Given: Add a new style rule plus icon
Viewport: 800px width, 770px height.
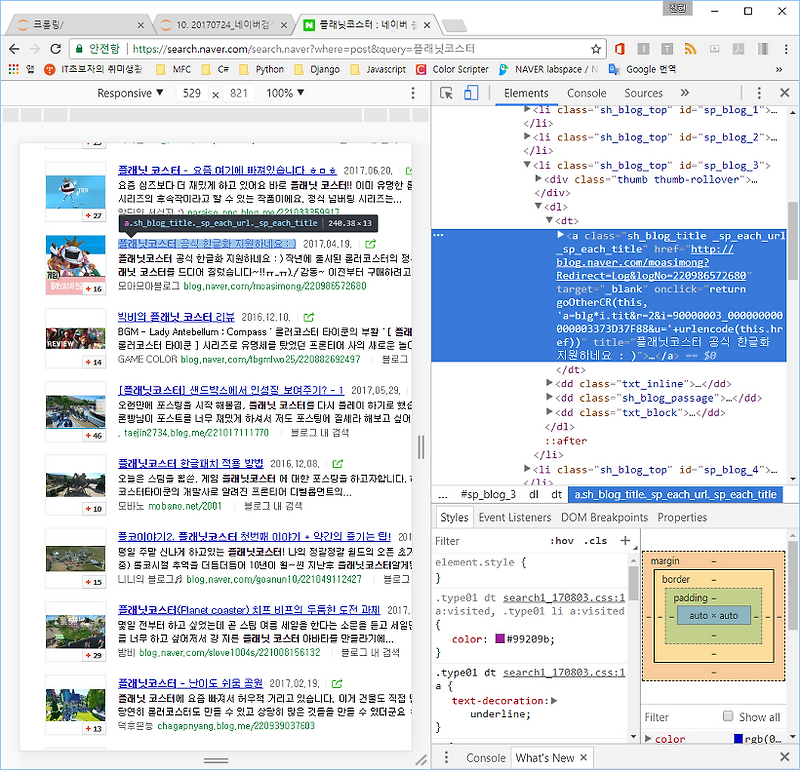Looking at the screenshot, I should click(625, 540).
